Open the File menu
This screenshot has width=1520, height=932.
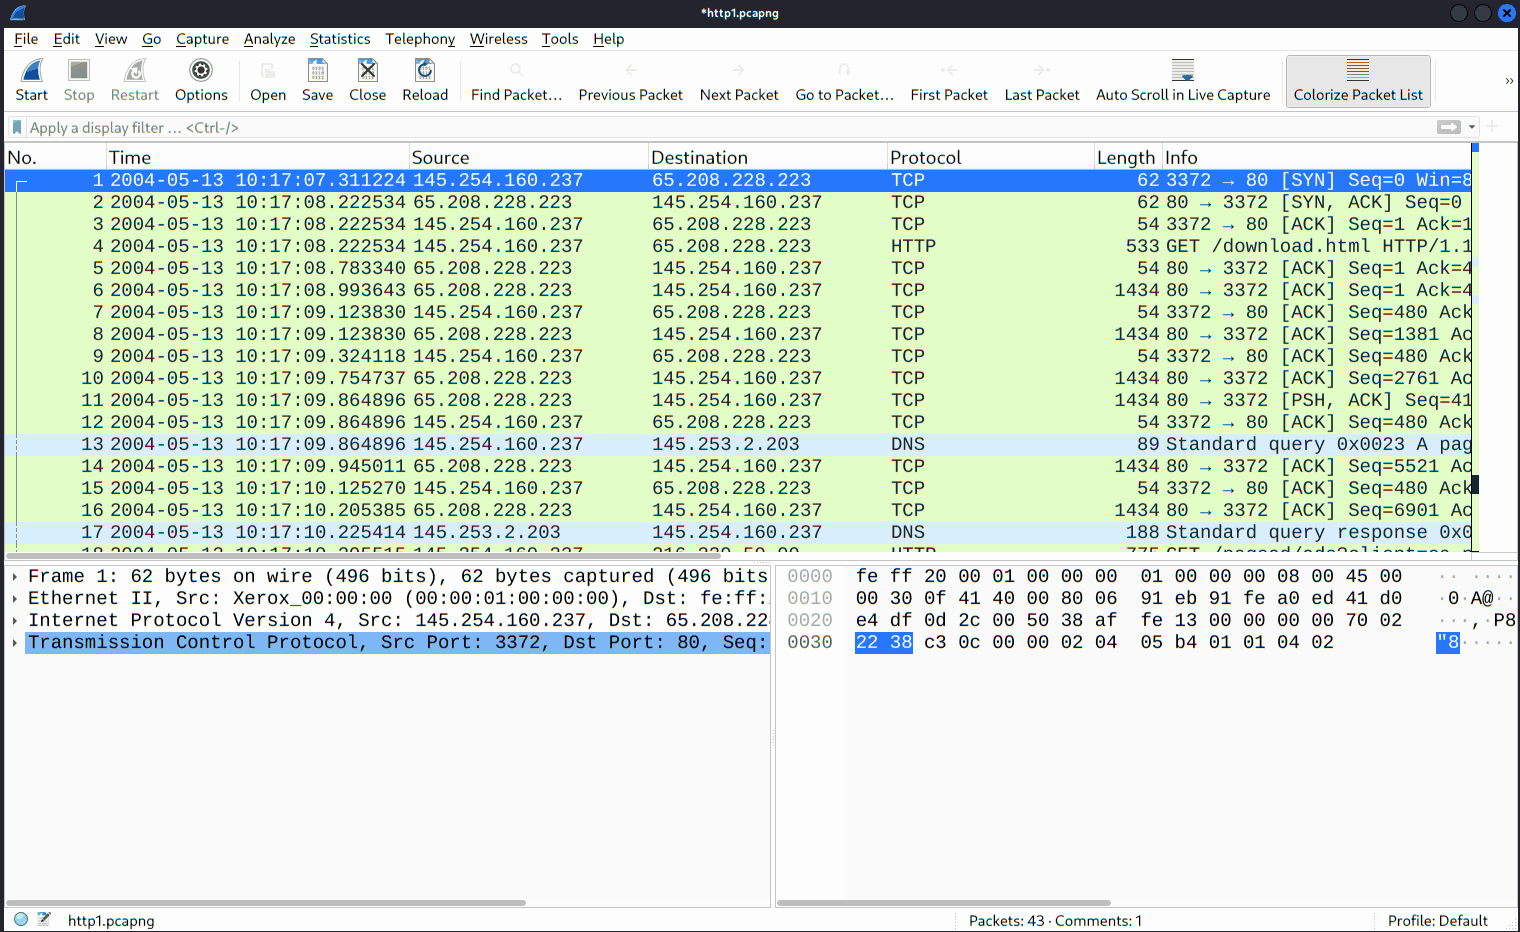pyautogui.click(x=26, y=39)
